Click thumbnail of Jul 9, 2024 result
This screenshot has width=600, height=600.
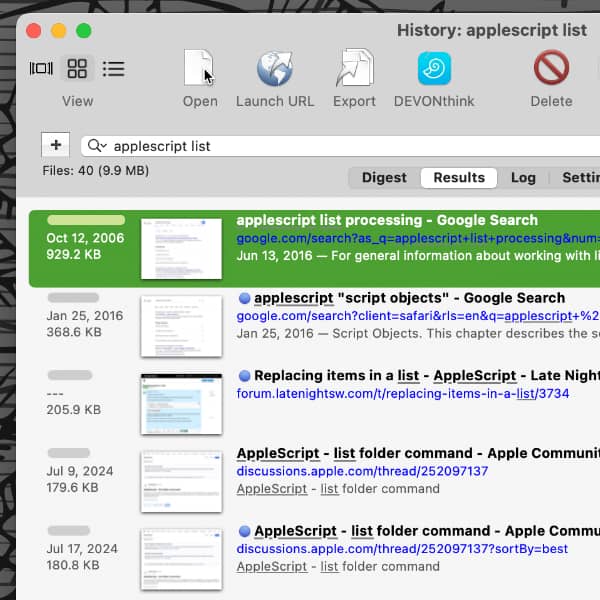pyautogui.click(x=181, y=482)
